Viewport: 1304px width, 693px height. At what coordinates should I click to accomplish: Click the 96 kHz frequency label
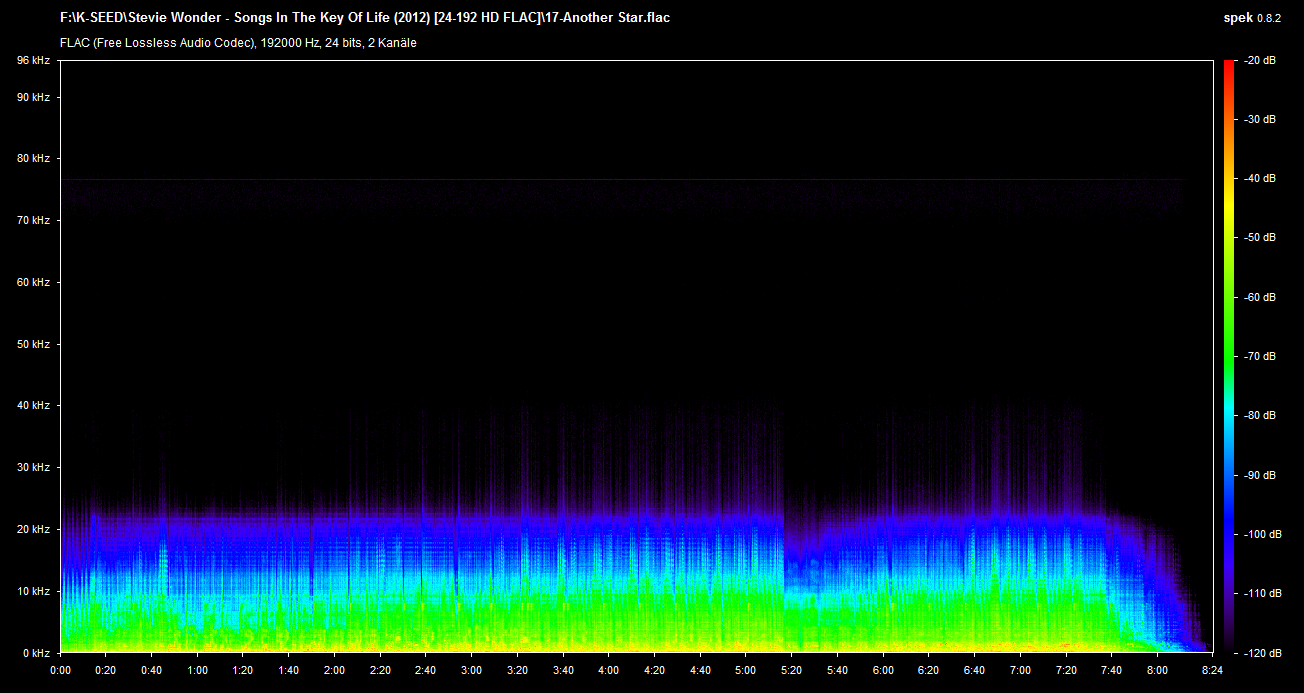pos(33,61)
